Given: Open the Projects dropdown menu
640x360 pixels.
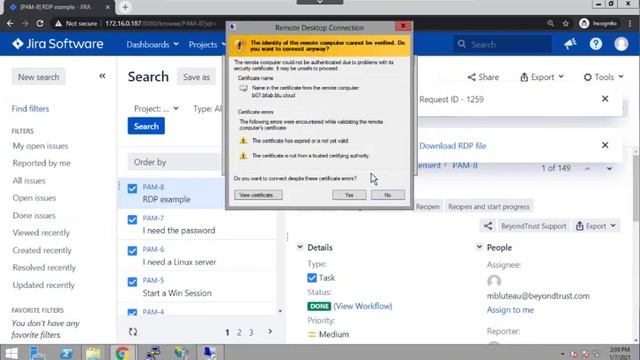Looking at the screenshot, I should coord(207,44).
